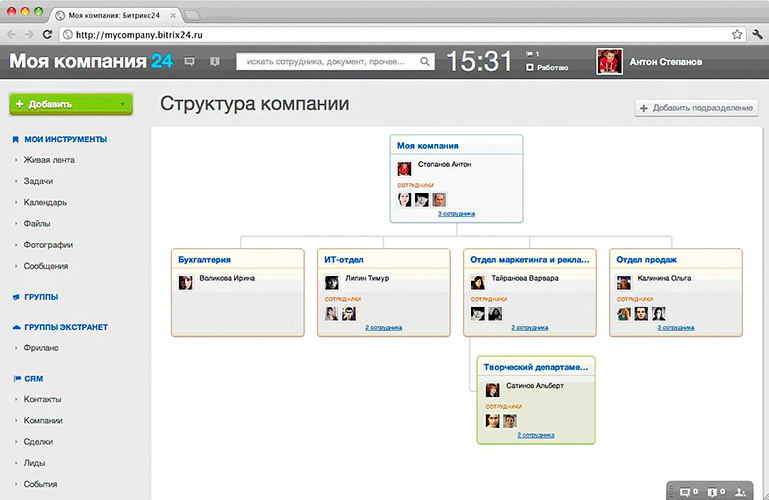The width and height of the screenshot is (769, 500).
Task: Click the 15:31 clock in header
Action: coord(479,62)
